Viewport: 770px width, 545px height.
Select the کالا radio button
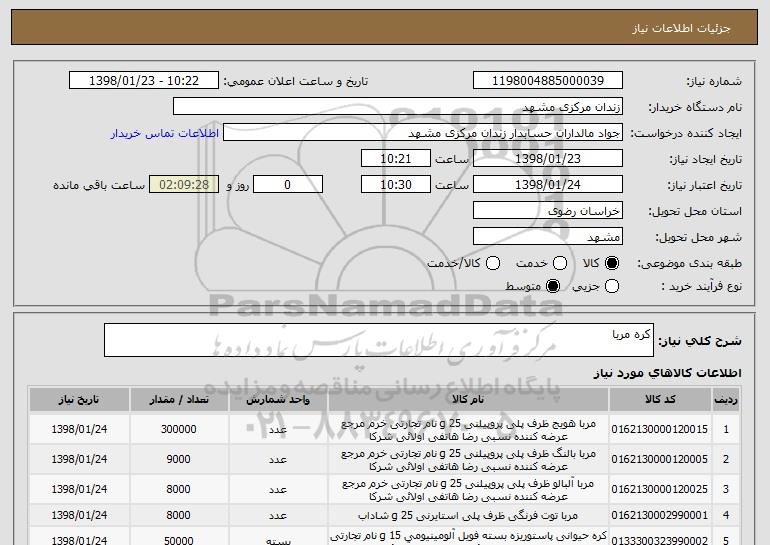(x=612, y=263)
